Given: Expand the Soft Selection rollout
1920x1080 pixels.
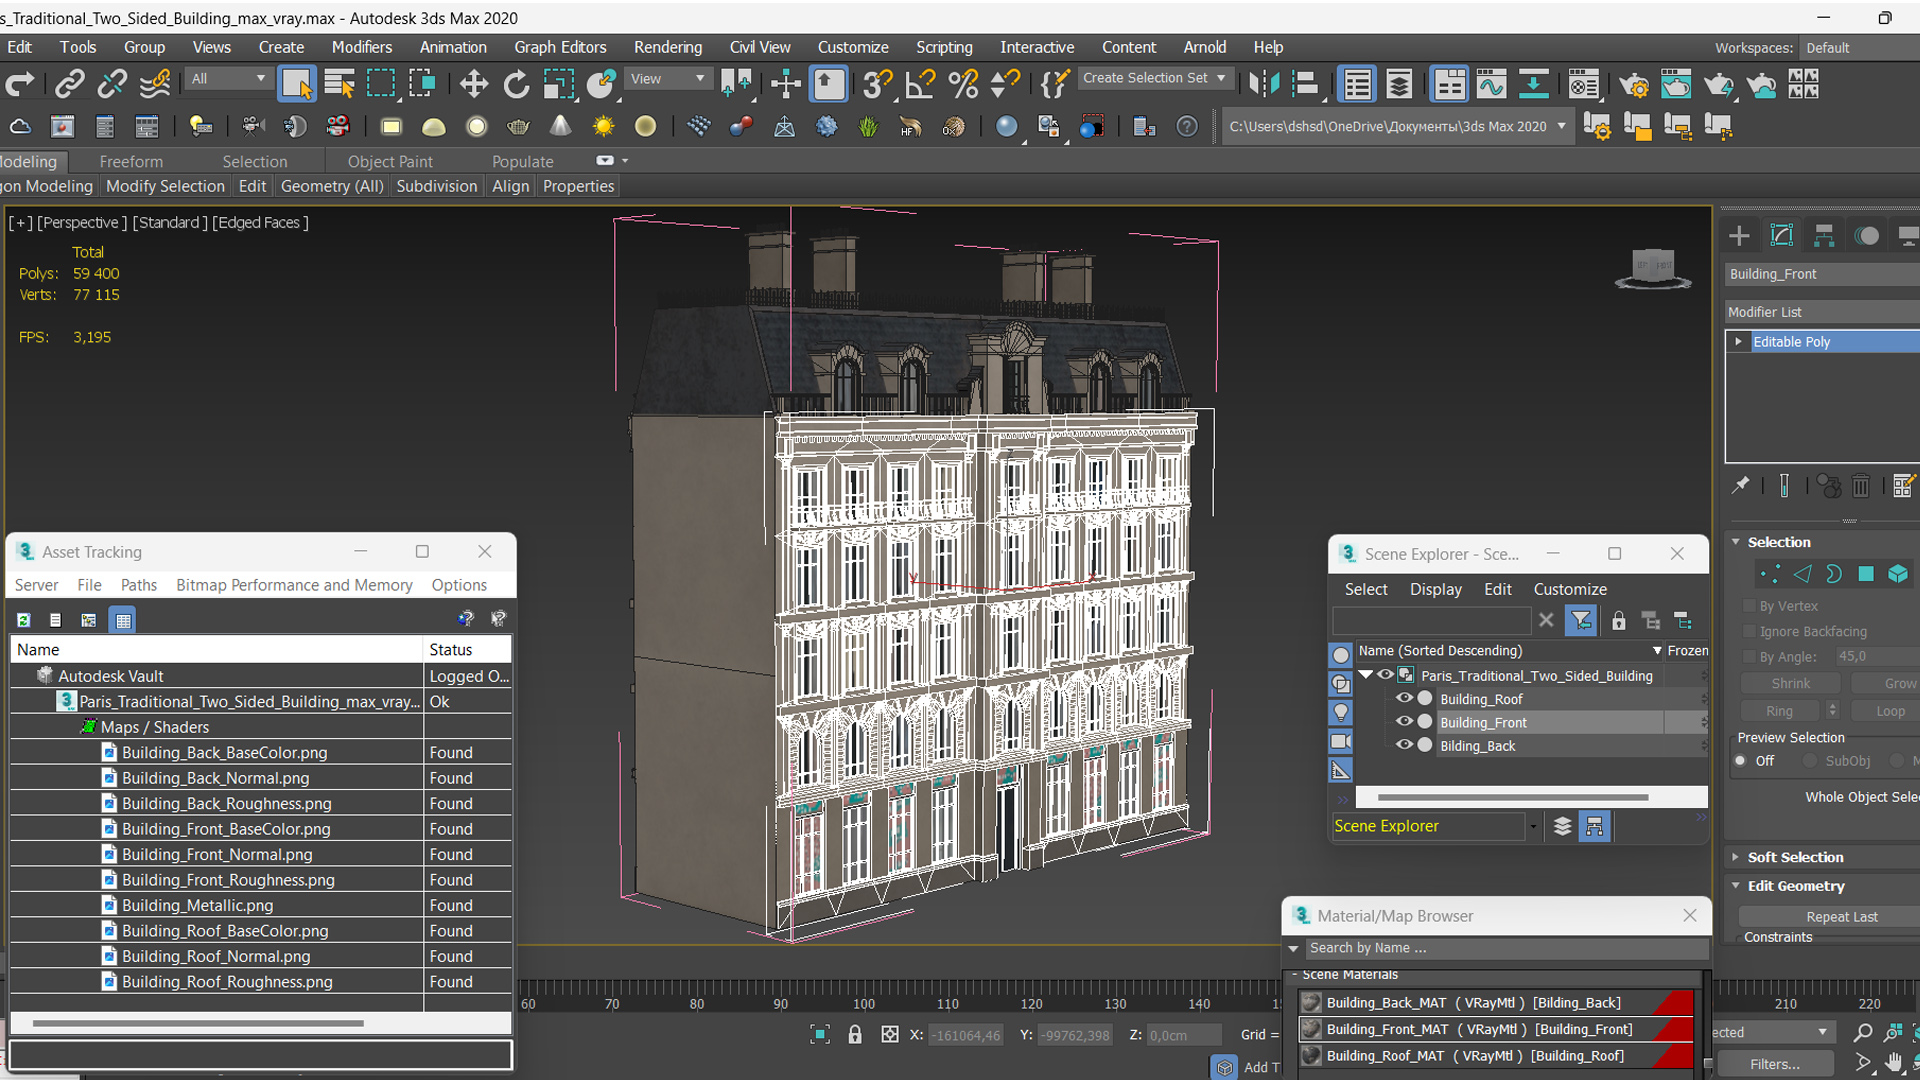Looking at the screenshot, I should (1794, 857).
